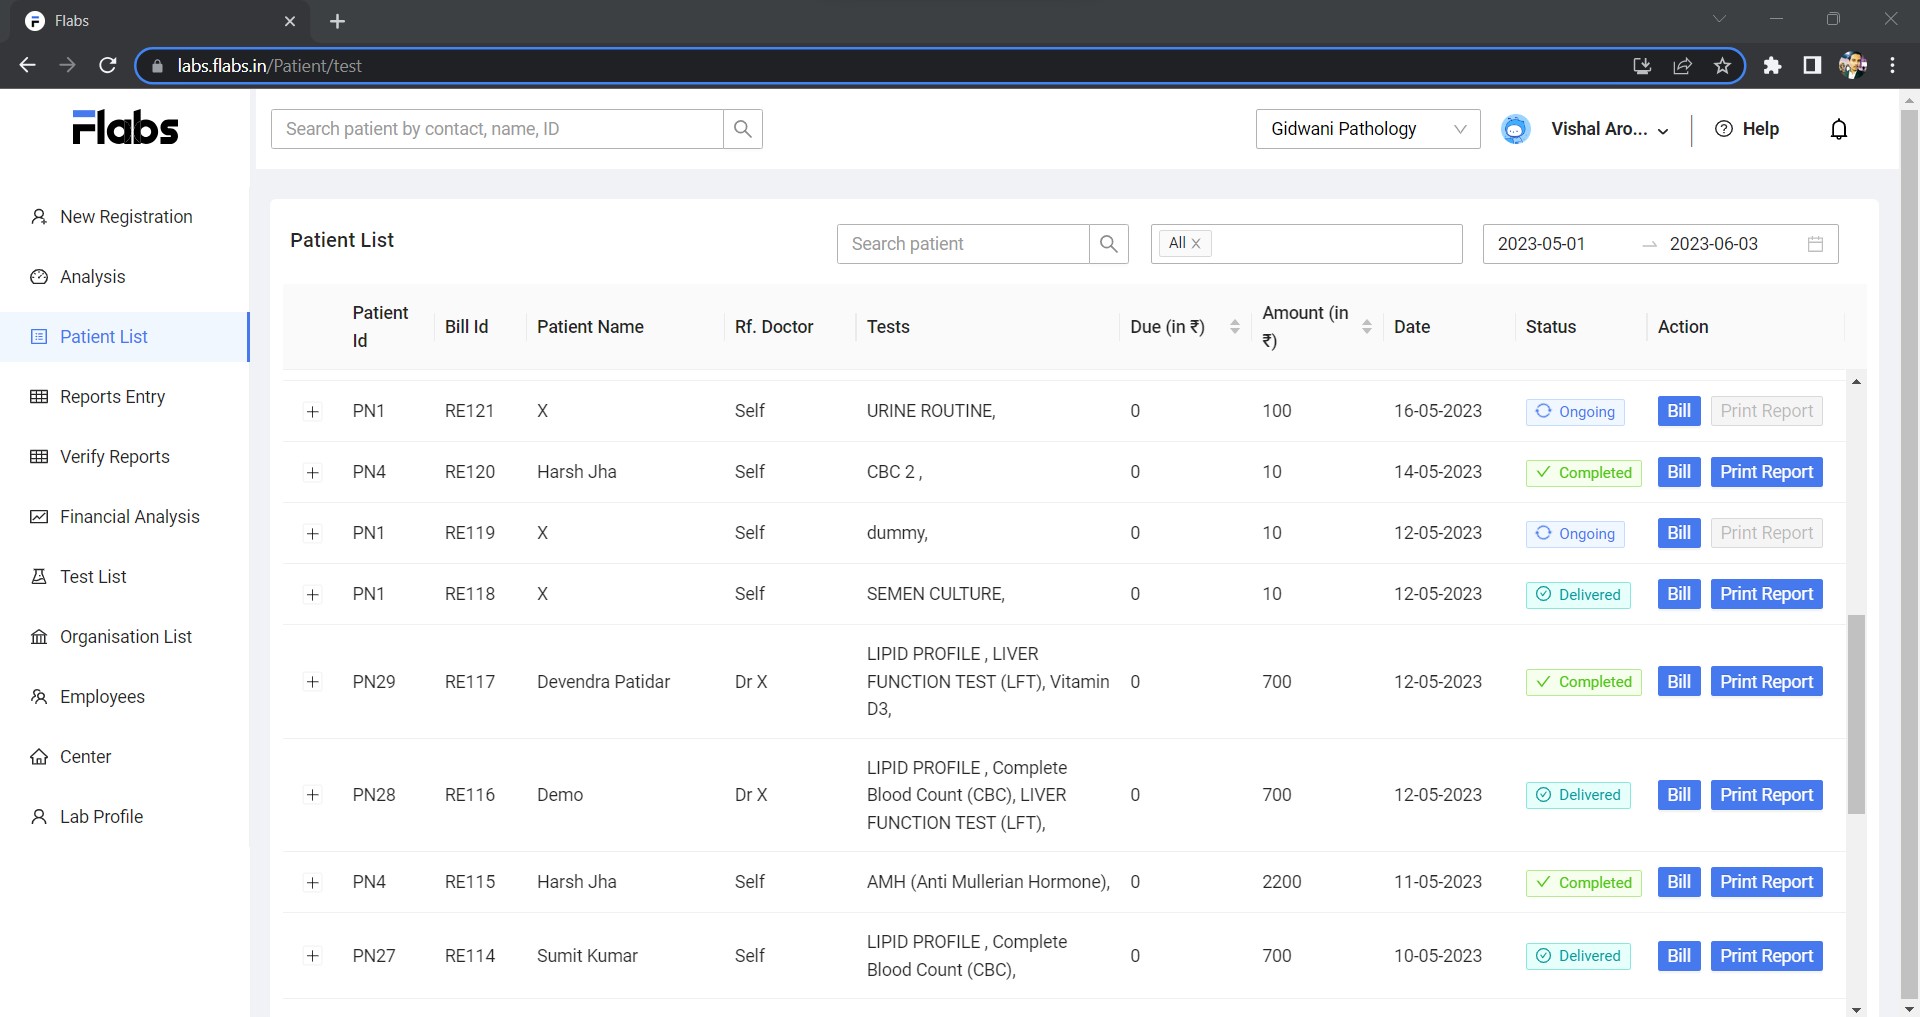Open the Test List sidebar item

point(92,577)
